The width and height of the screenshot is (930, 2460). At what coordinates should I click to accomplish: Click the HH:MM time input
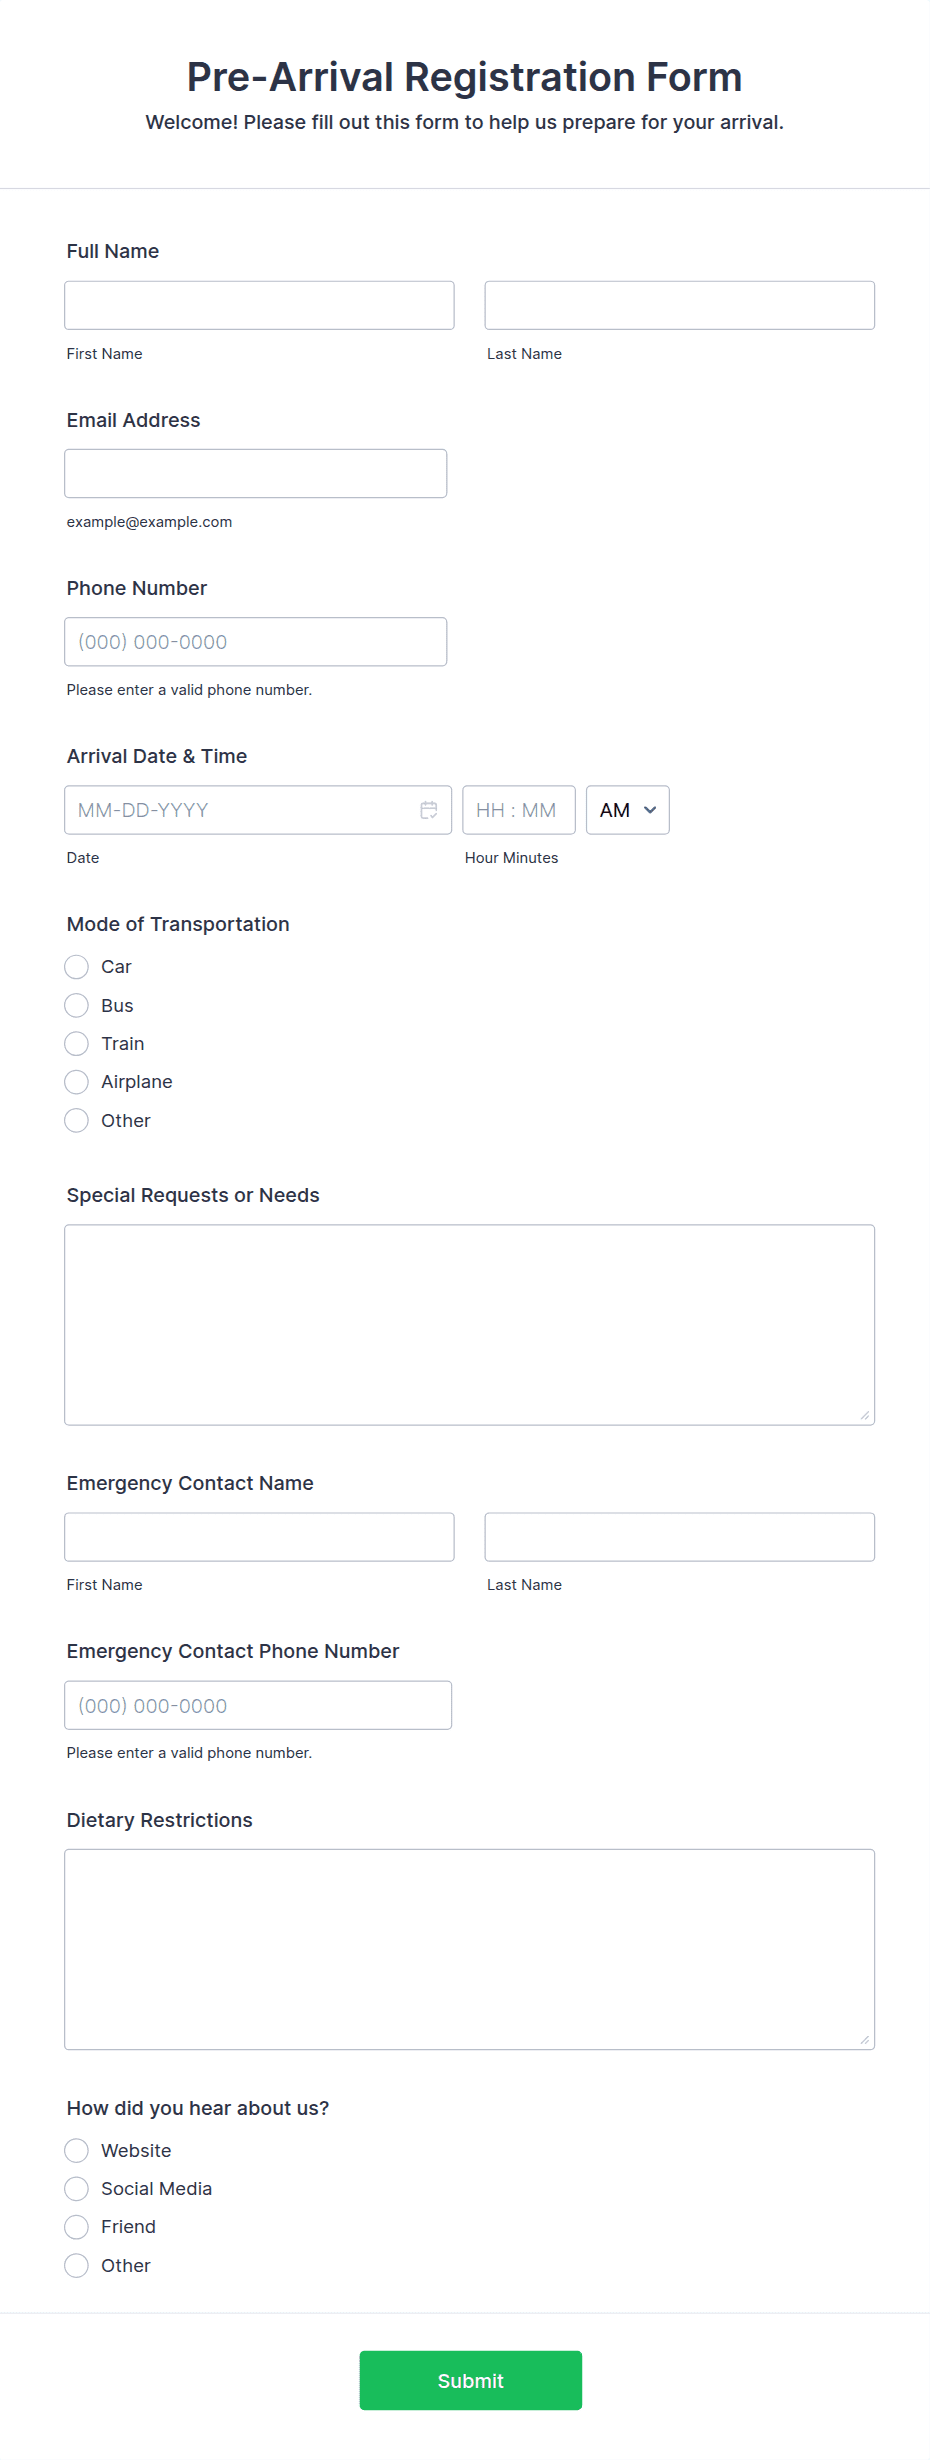pyautogui.click(x=519, y=810)
